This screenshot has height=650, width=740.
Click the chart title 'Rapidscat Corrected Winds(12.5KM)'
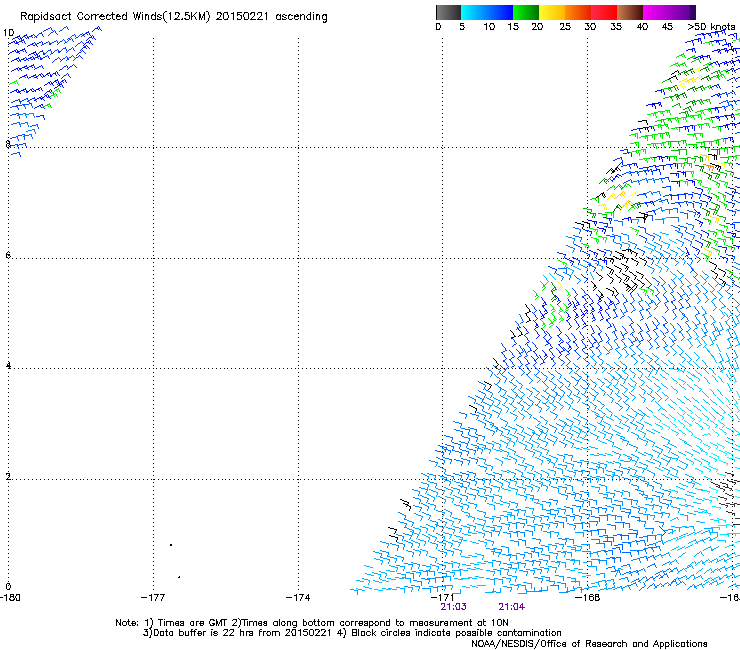coord(115,16)
